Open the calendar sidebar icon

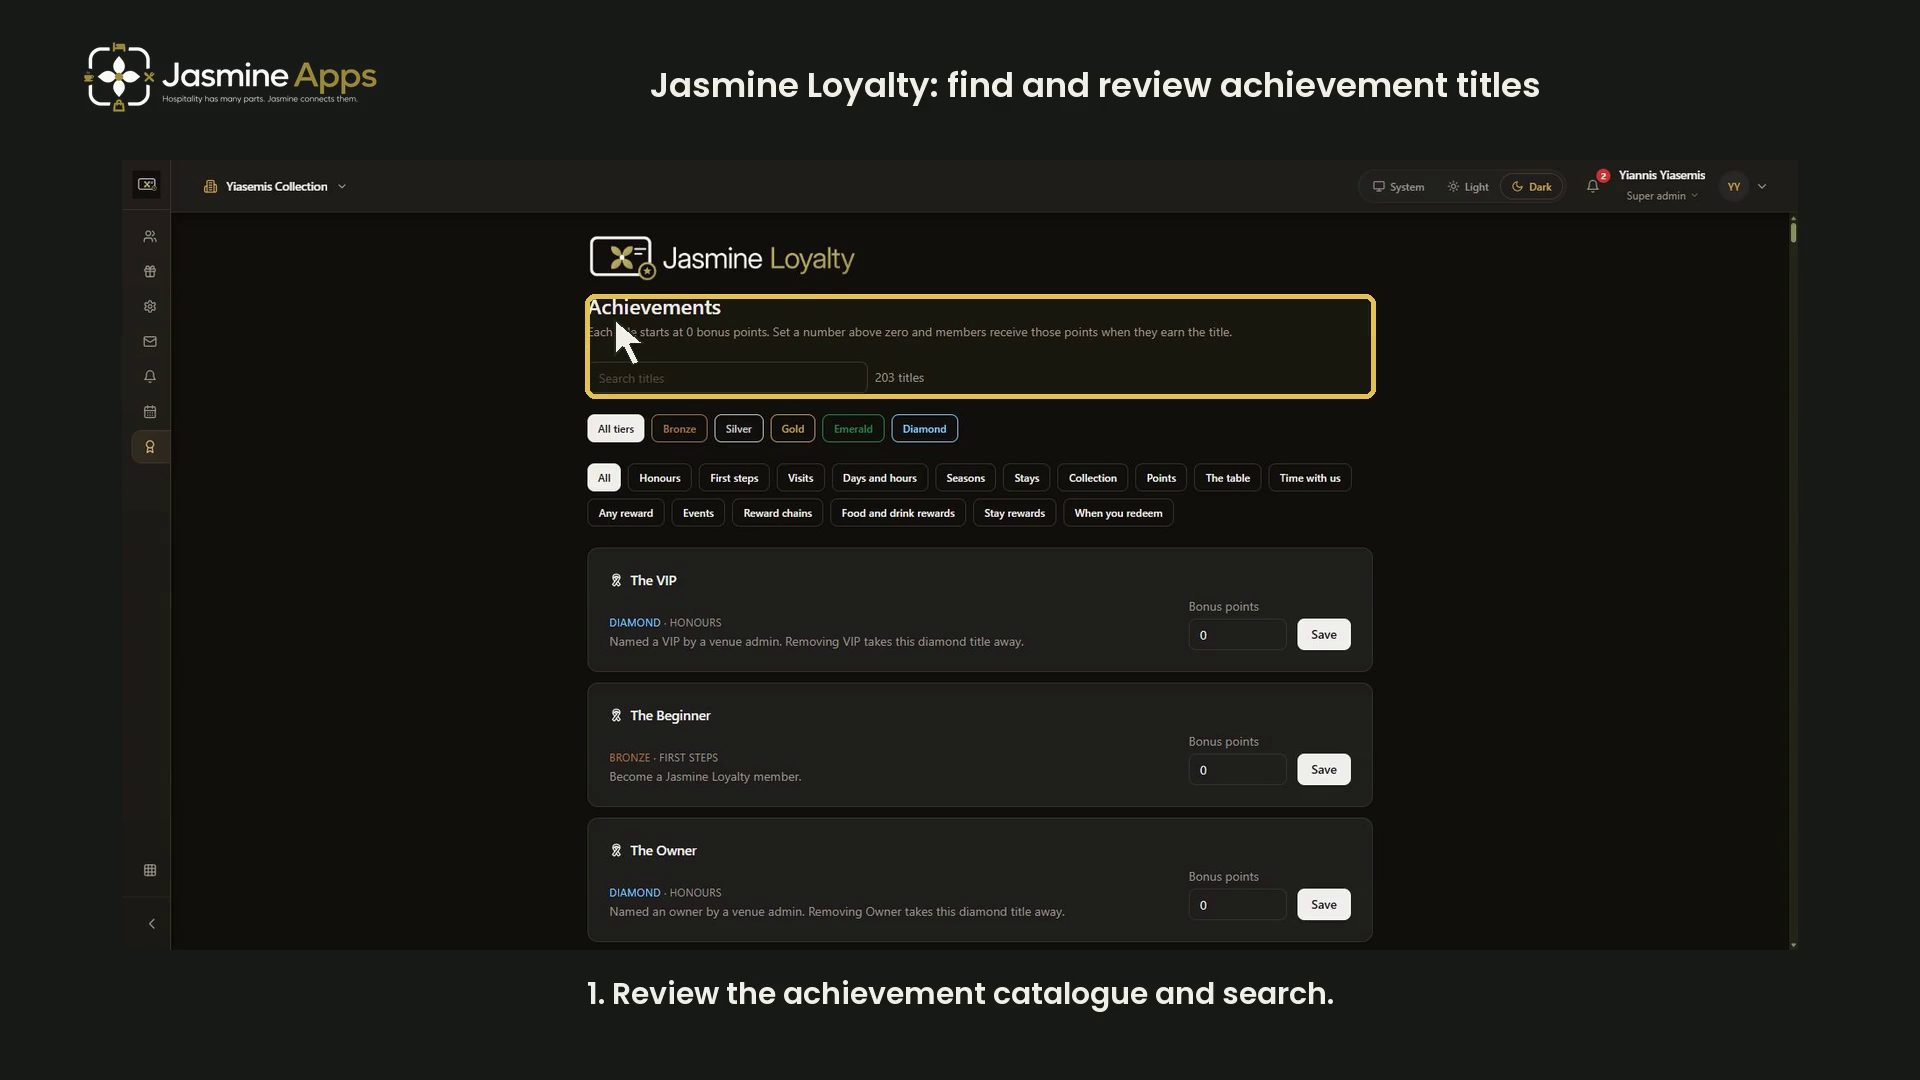[150, 412]
